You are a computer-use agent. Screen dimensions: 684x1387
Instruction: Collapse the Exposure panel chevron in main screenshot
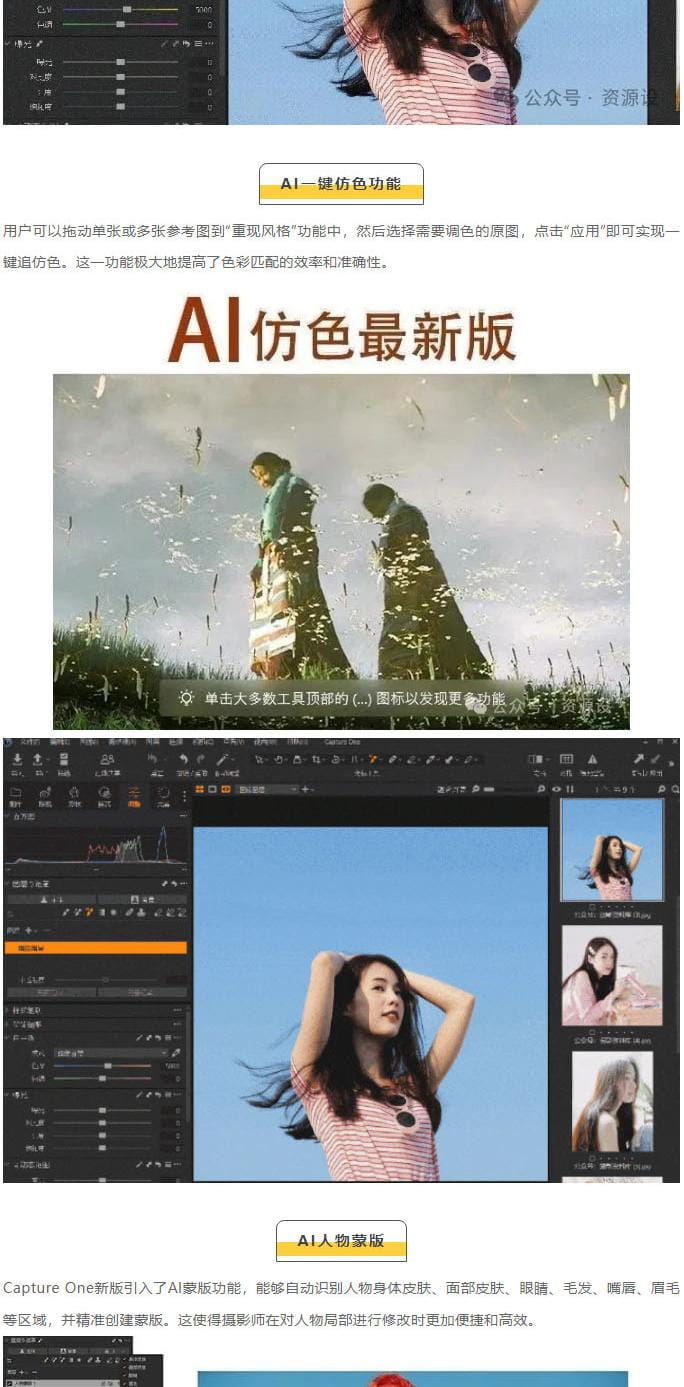click(8, 1095)
